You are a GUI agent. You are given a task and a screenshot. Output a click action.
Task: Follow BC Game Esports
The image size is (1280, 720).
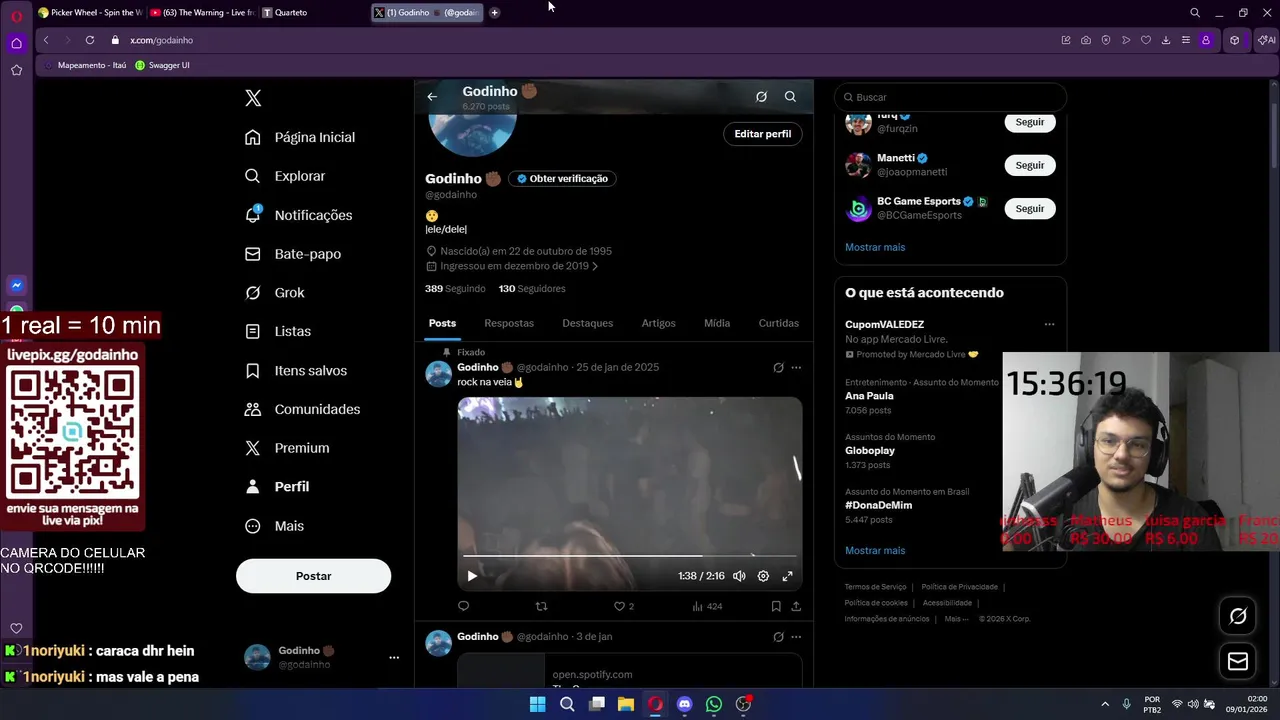pyautogui.click(x=1029, y=209)
